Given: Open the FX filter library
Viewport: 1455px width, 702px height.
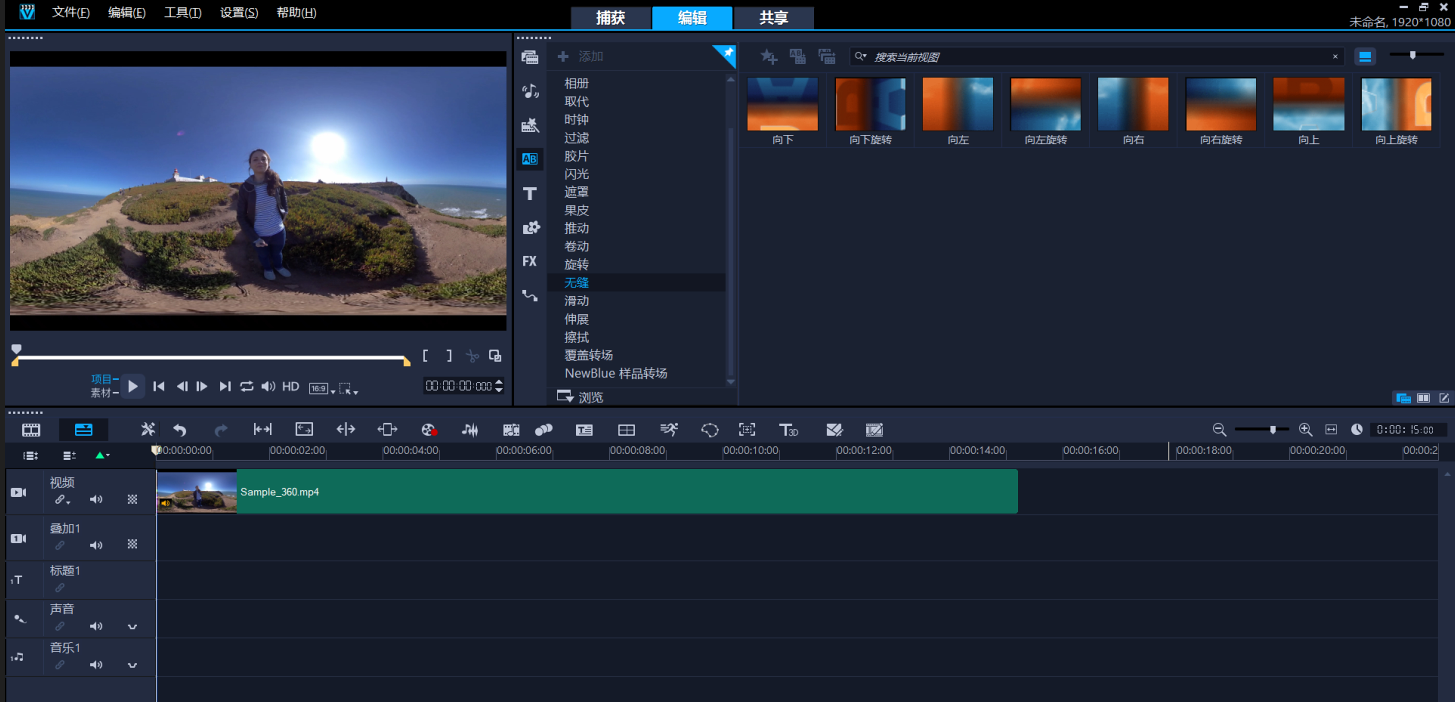Looking at the screenshot, I should [530, 261].
